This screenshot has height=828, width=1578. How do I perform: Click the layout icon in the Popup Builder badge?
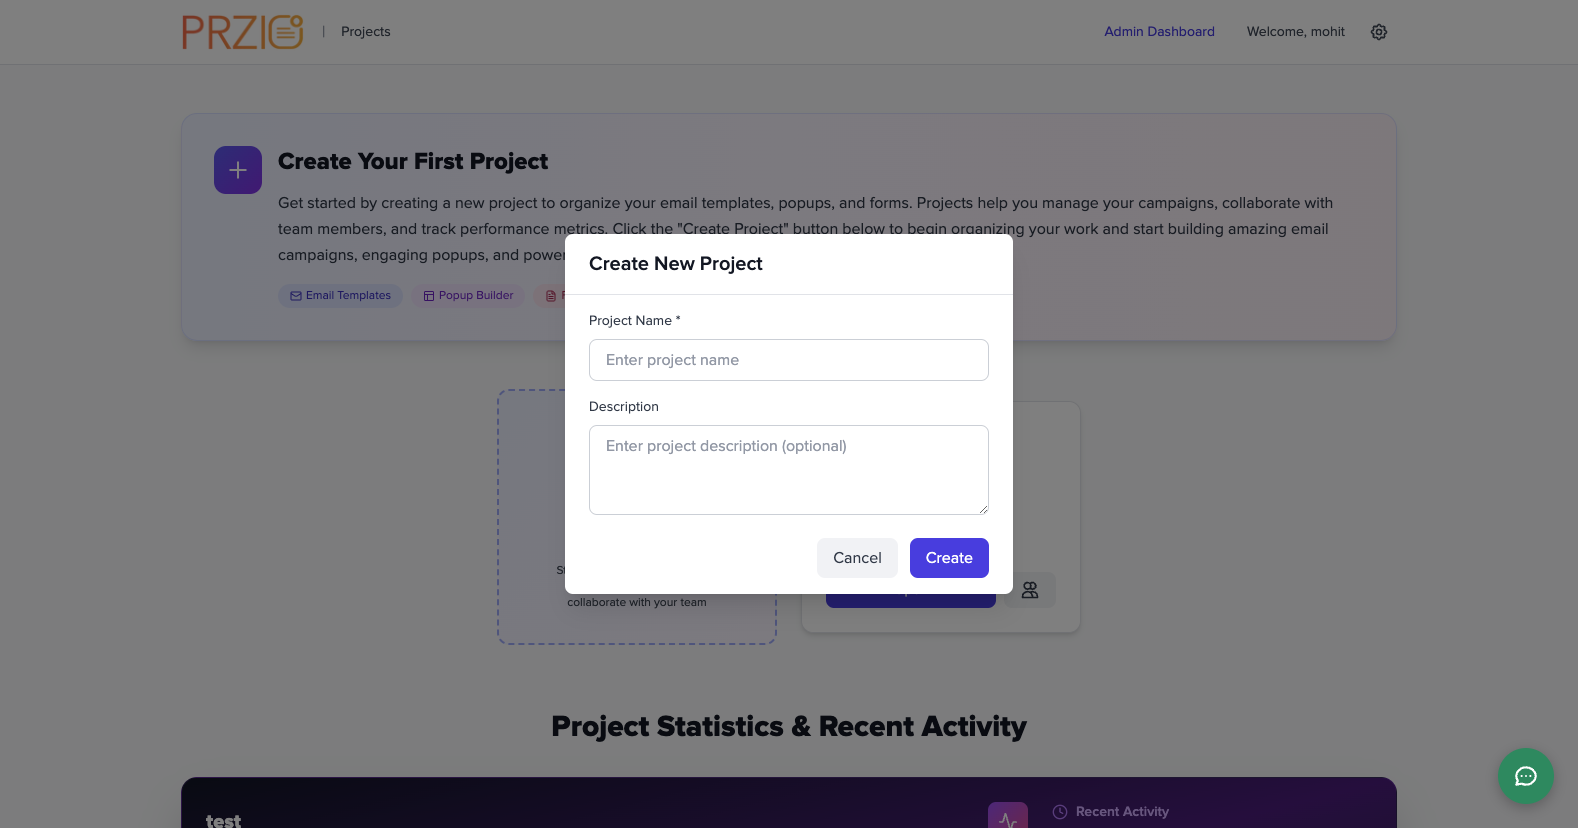[428, 295]
